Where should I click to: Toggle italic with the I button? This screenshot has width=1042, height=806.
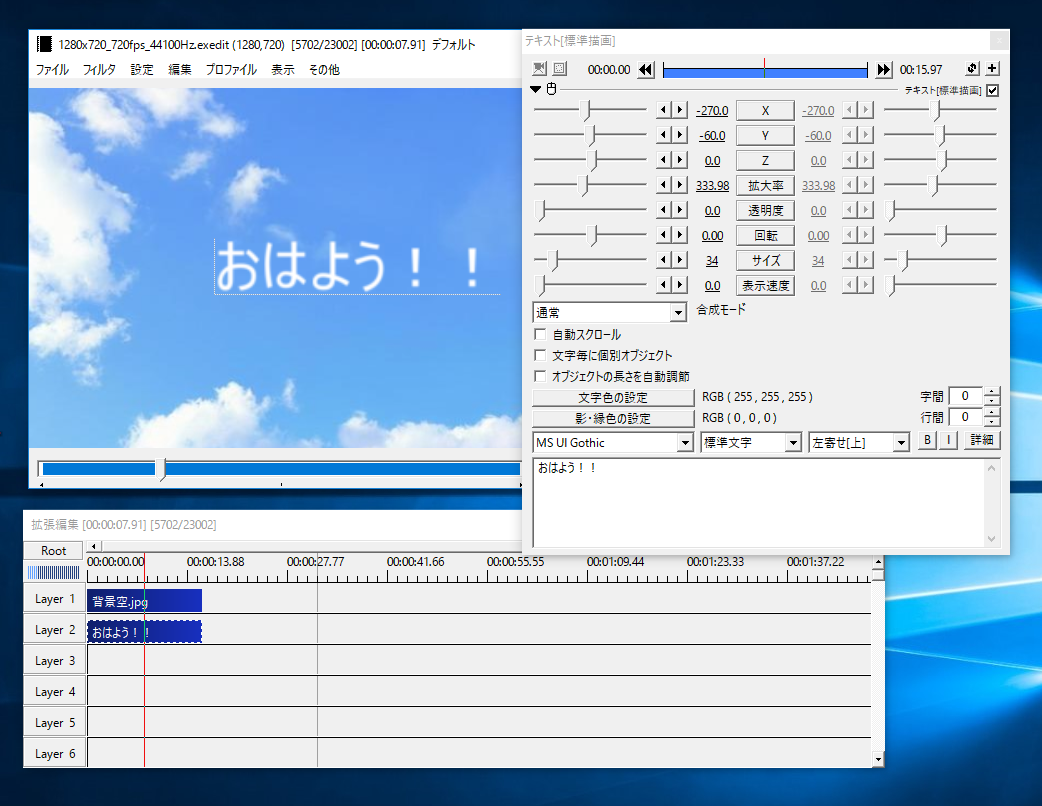[948, 440]
